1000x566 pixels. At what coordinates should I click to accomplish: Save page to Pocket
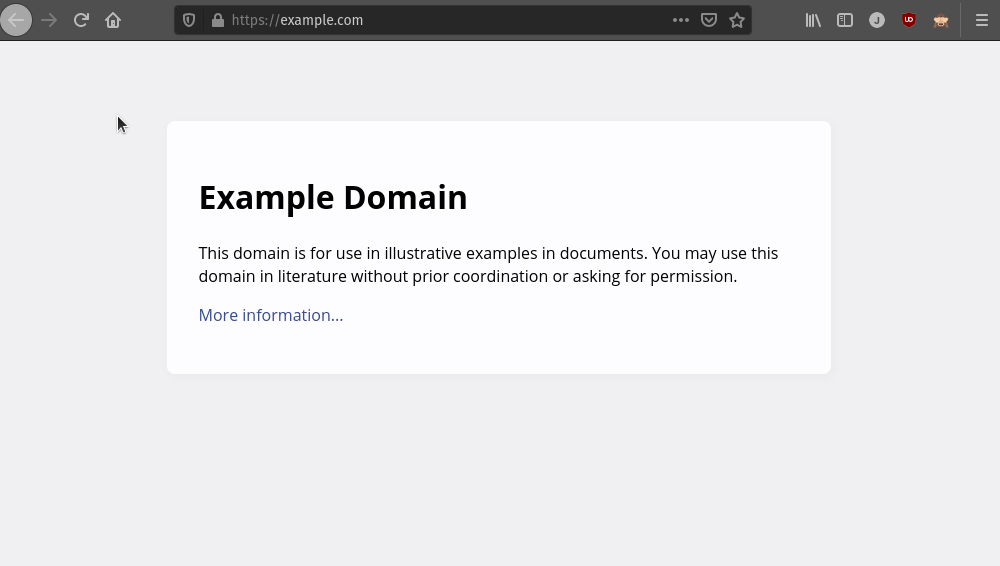pos(709,20)
